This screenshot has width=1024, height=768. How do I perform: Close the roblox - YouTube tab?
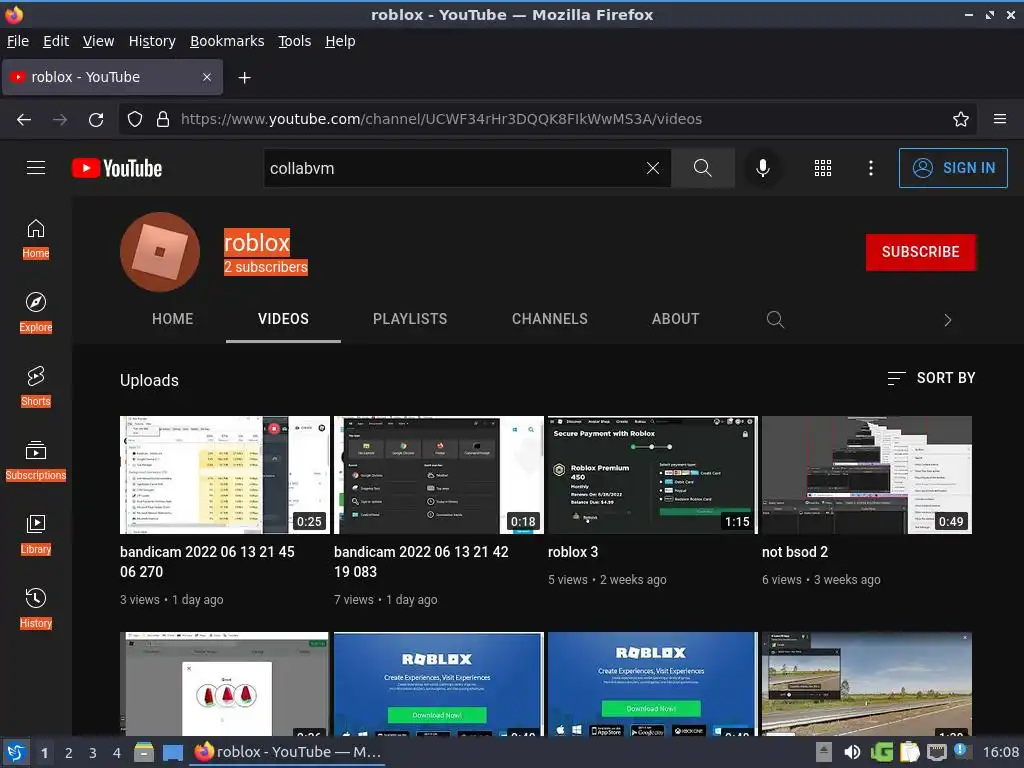[207, 77]
